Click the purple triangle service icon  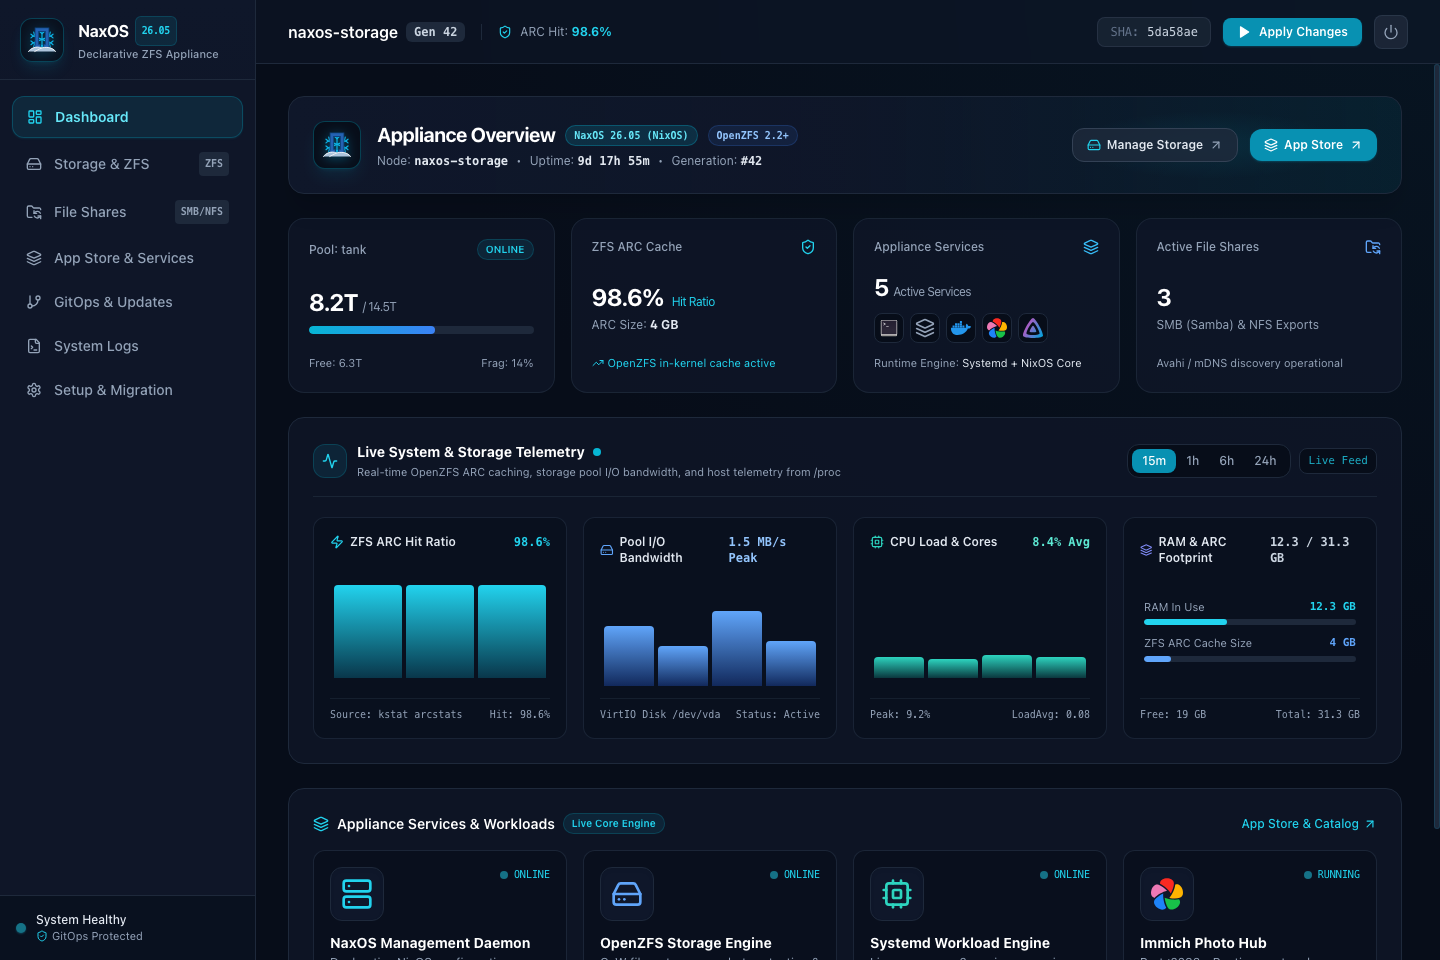pyautogui.click(x=1033, y=328)
